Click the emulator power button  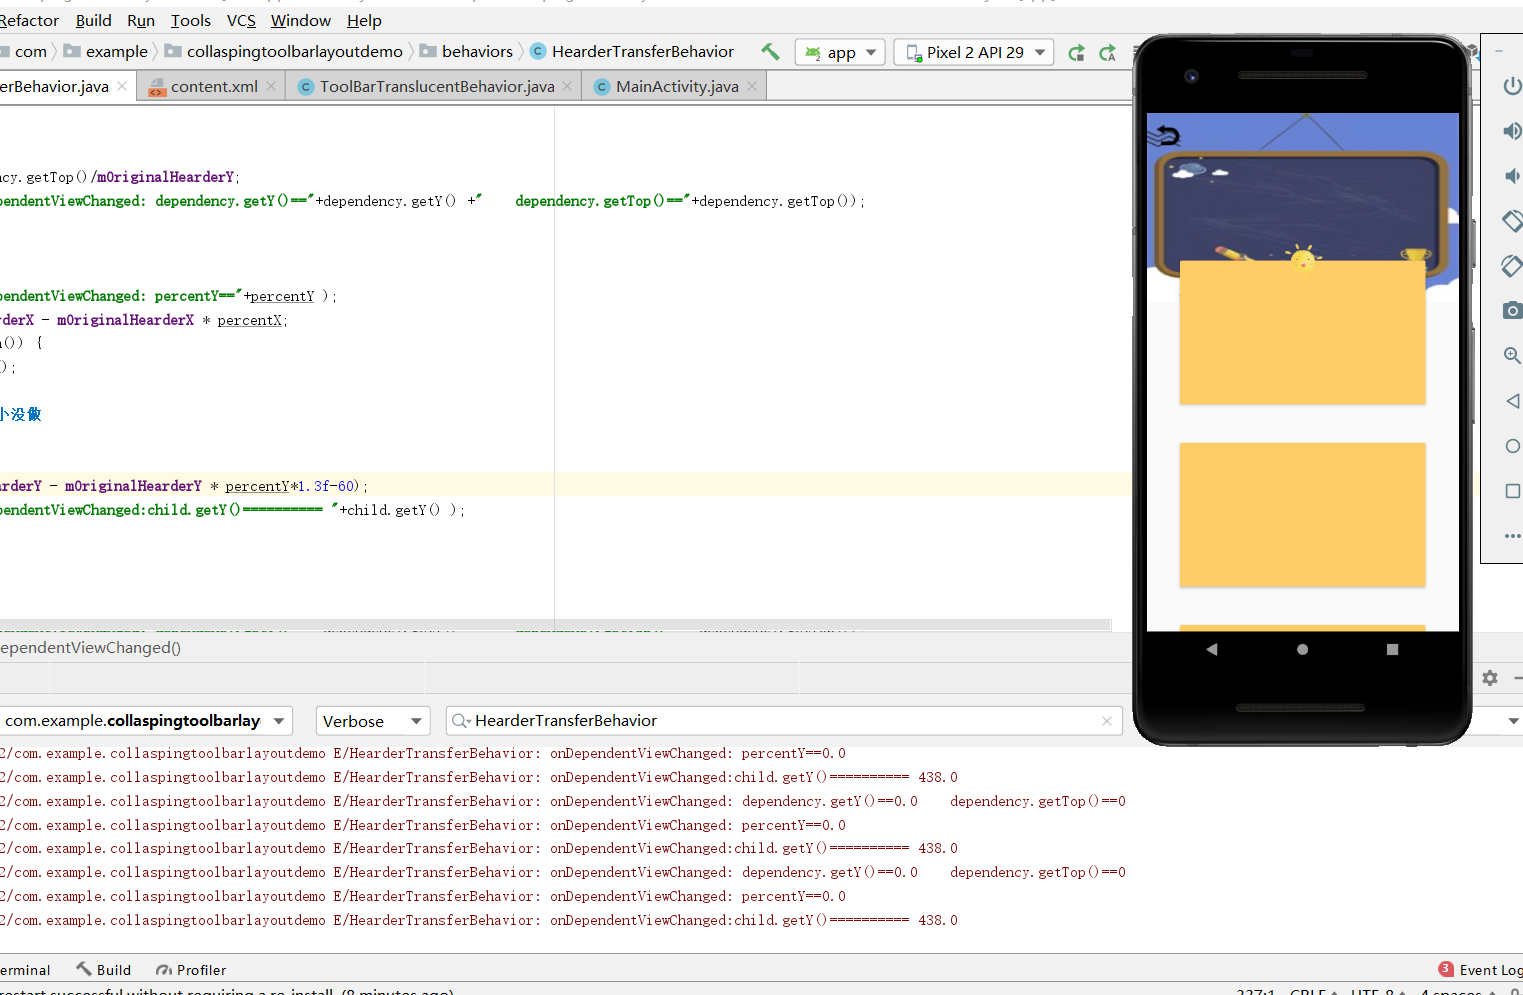1512,86
